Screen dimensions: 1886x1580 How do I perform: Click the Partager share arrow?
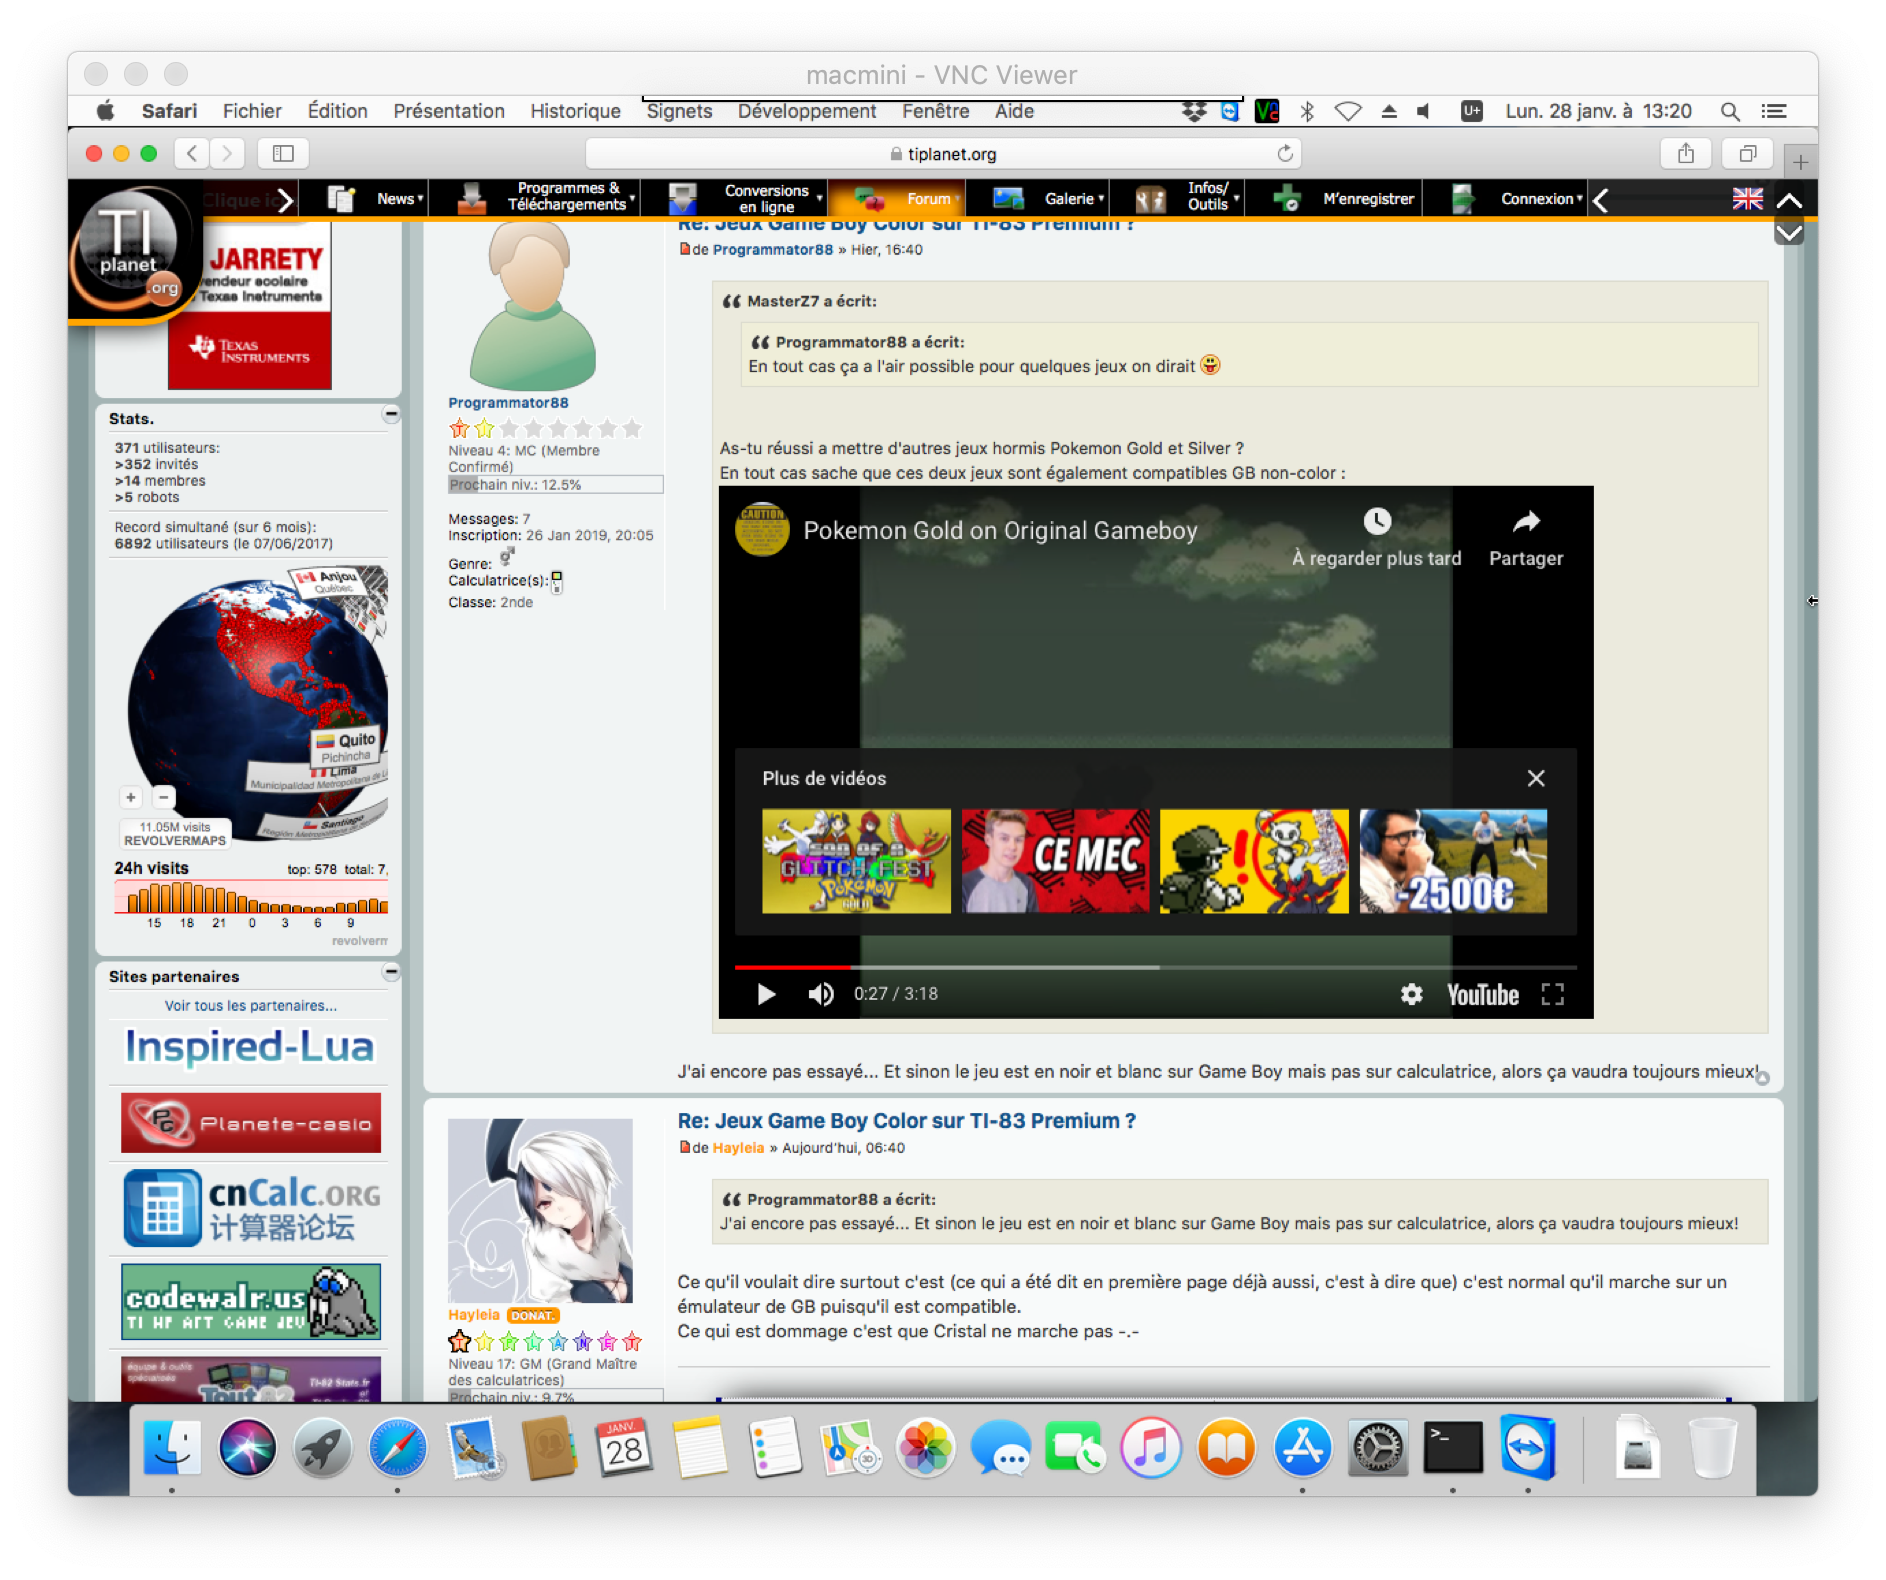[x=1526, y=521]
